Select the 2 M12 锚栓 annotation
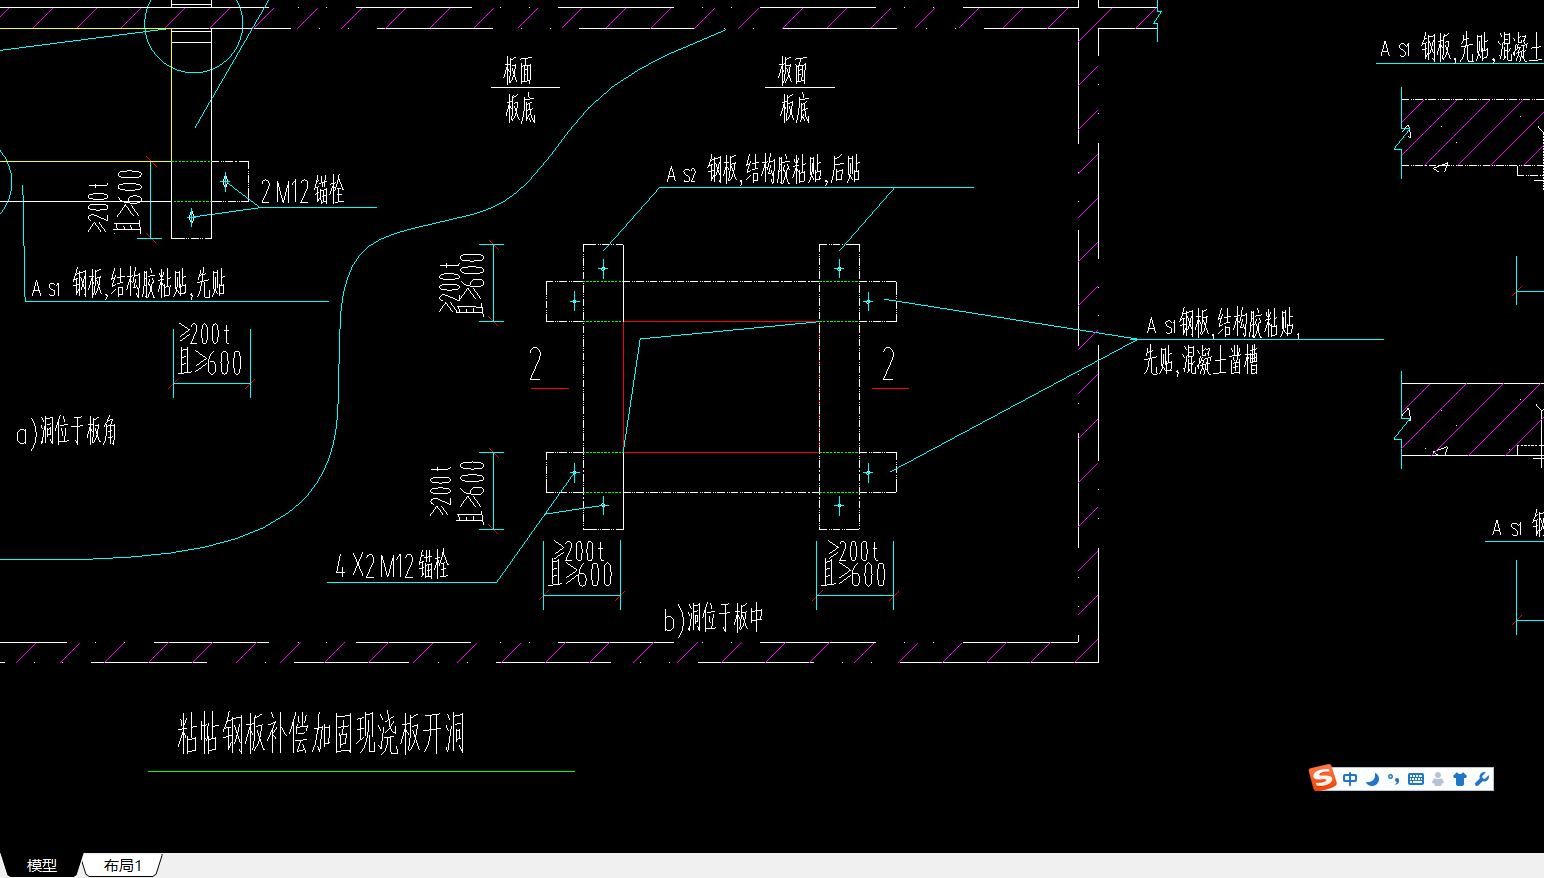This screenshot has height=878, width=1544. [302, 190]
